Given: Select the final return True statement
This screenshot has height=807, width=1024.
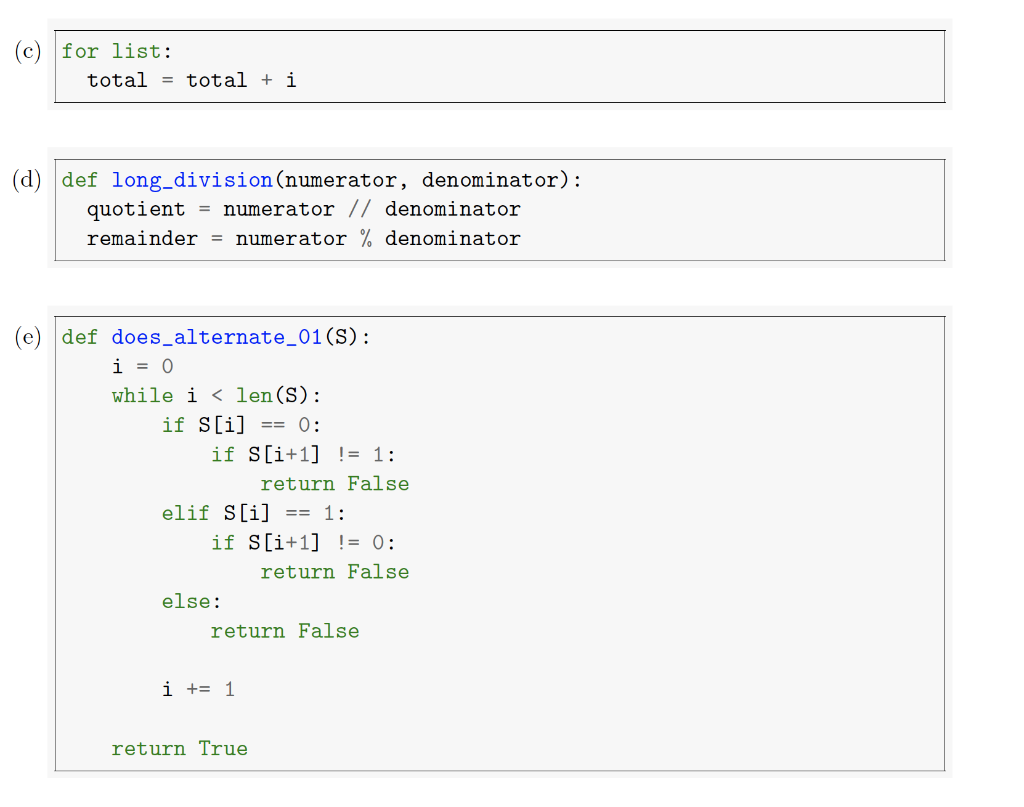Looking at the screenshot, I should pyautogui.click(x=180, y=747).
